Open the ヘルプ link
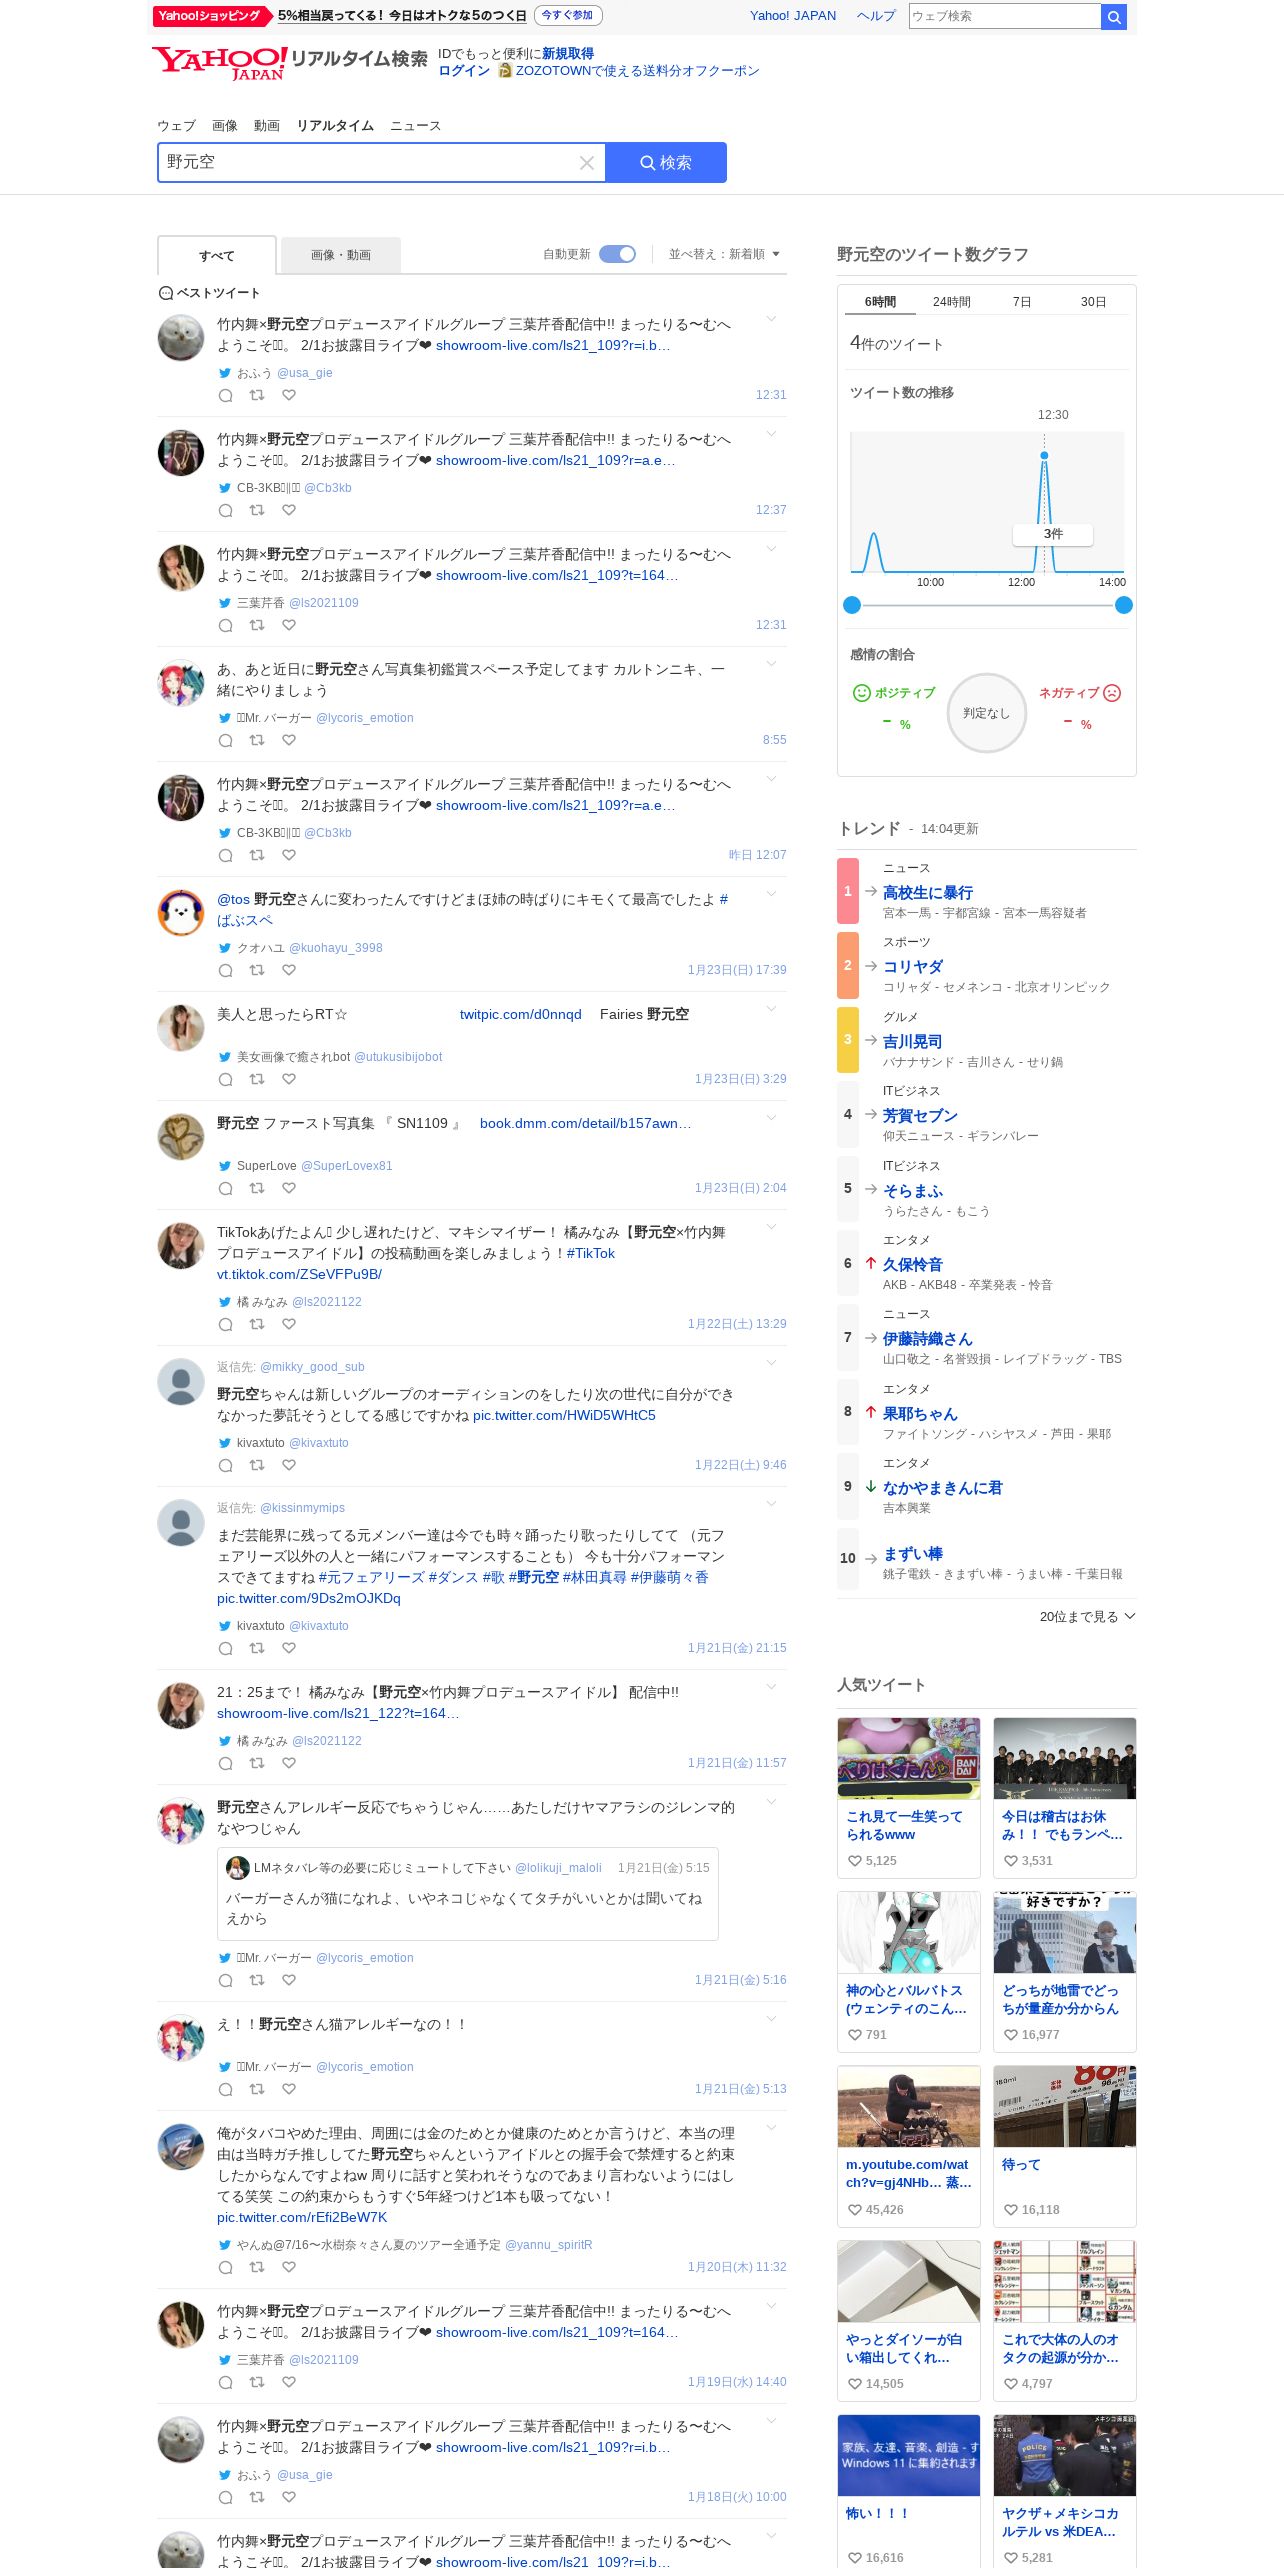This screenshot has height=2568, width=1284. [876, 16]
